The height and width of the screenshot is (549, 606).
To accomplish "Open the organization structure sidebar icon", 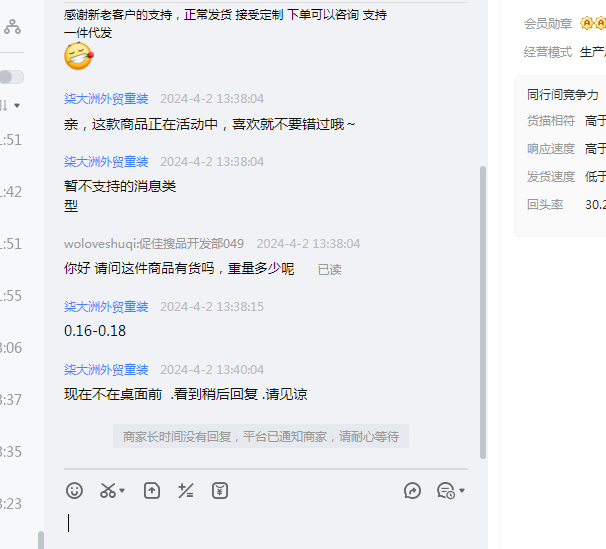I will pyautogui.click(x=12, y=27).
